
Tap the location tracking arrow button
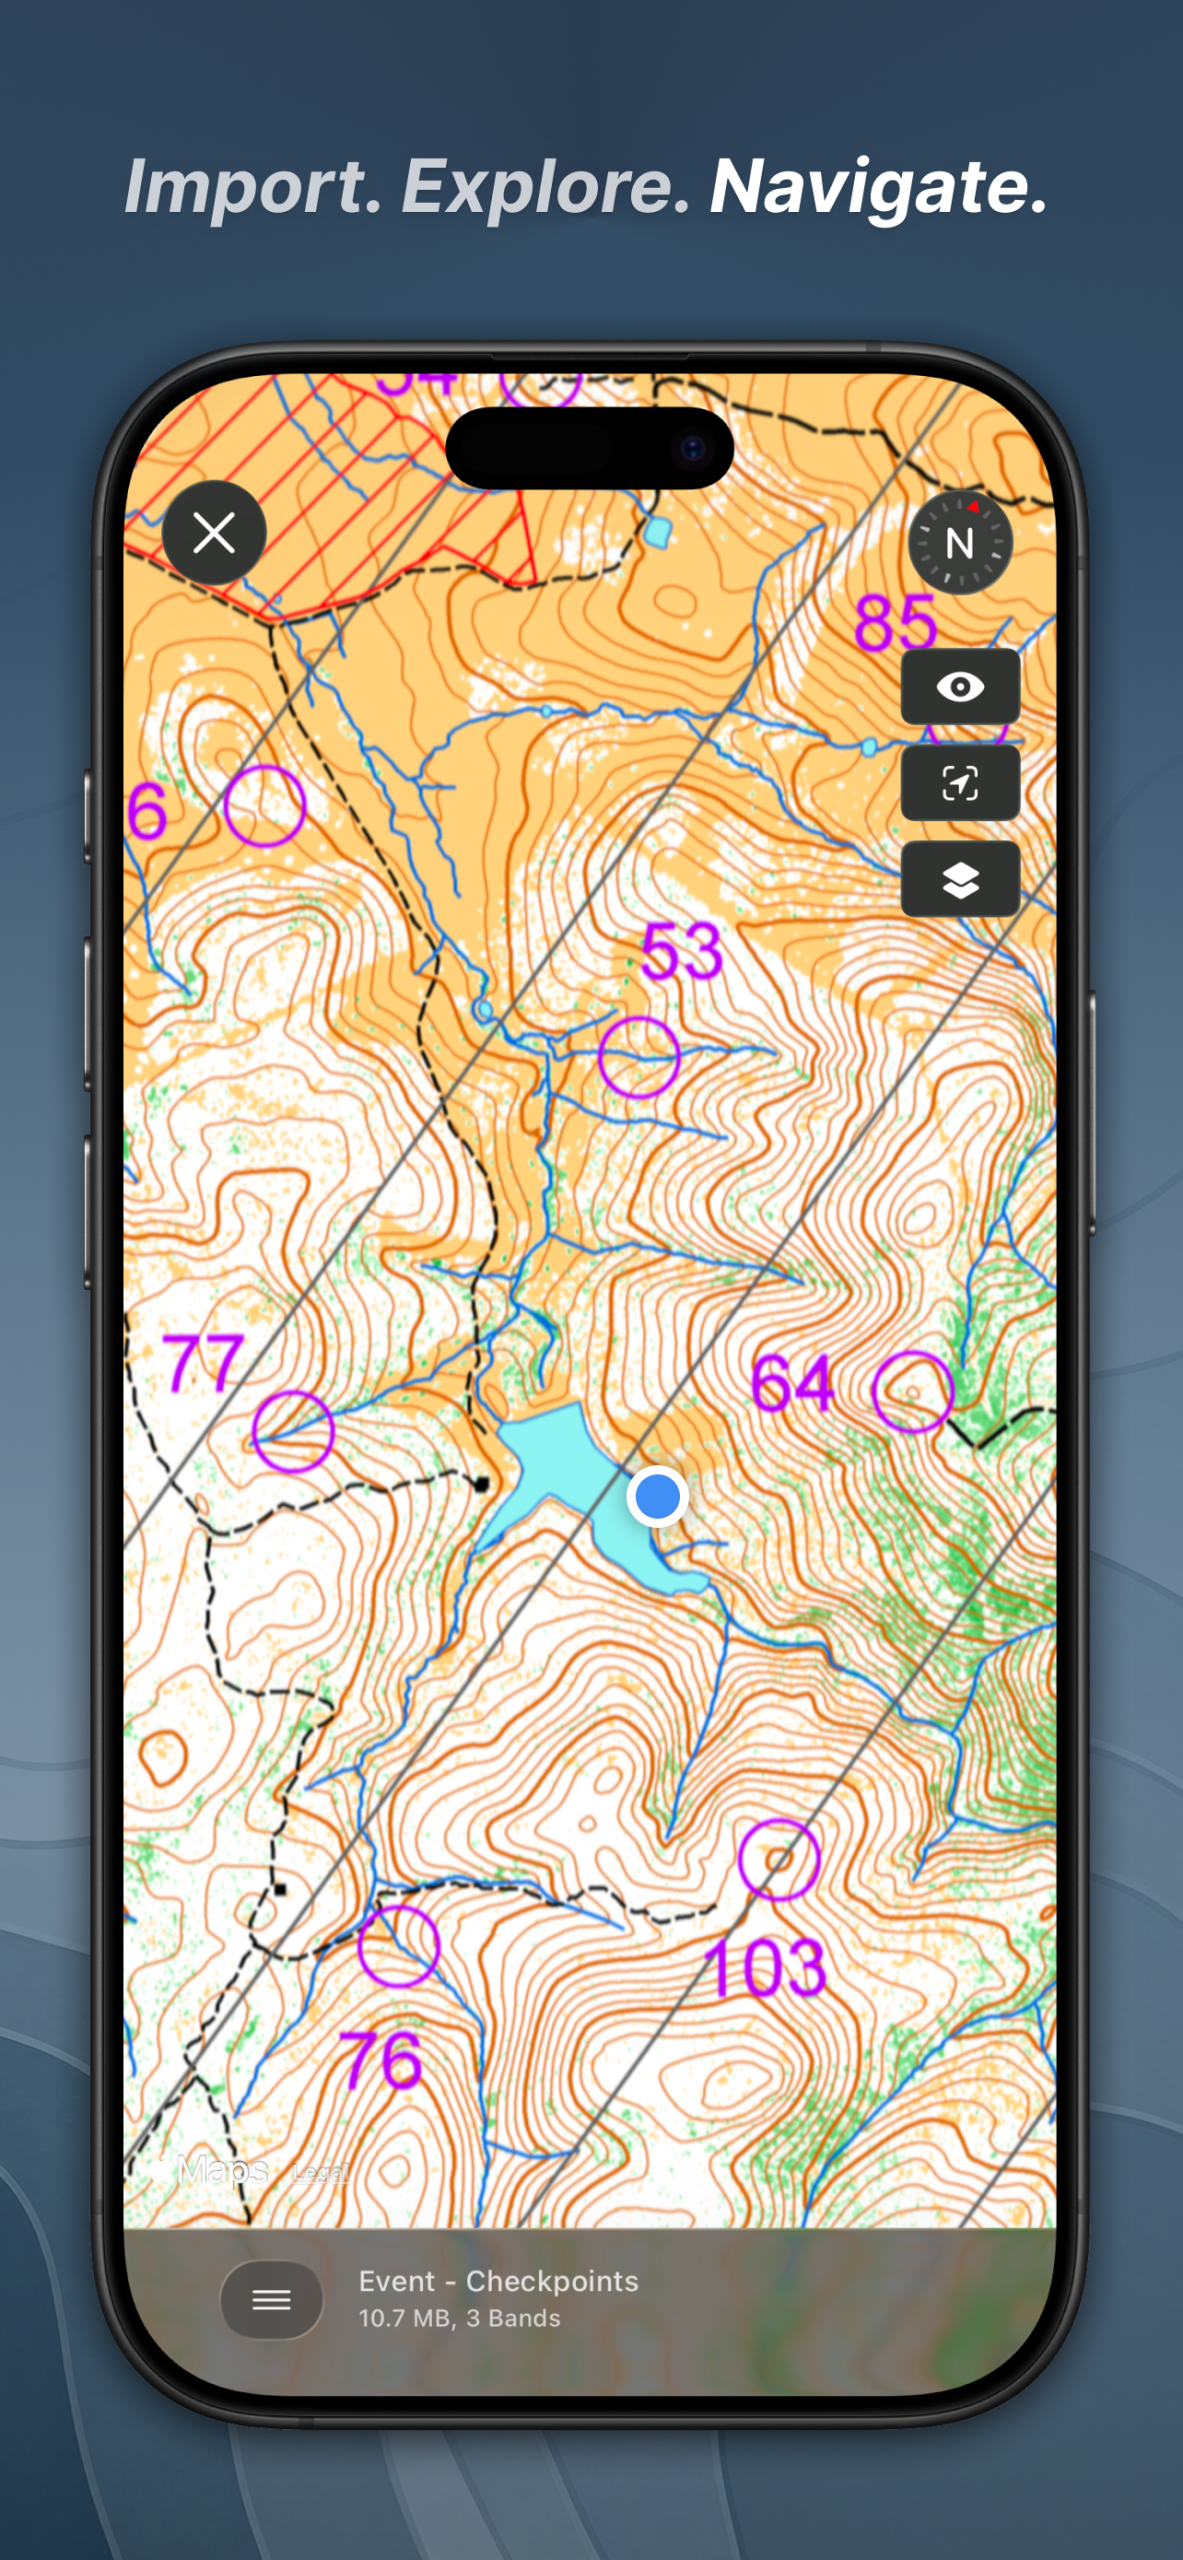point(960,783)
